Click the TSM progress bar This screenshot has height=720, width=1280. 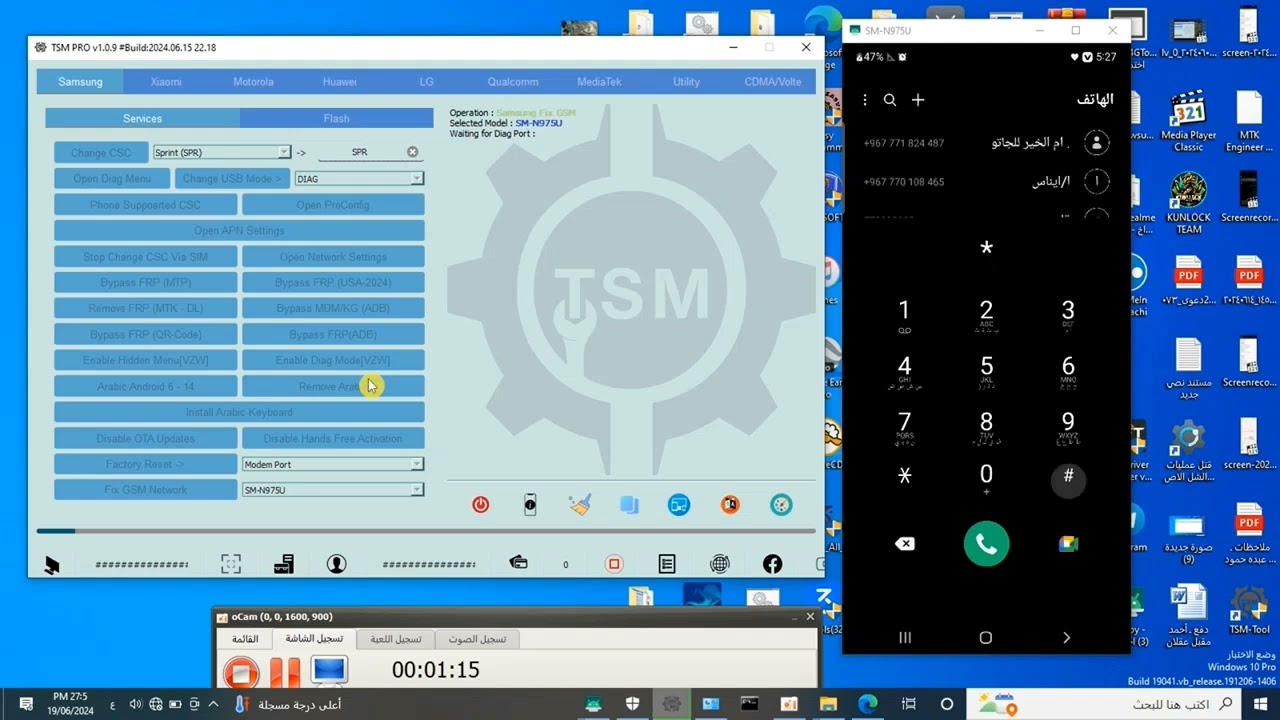pos(426,531)
